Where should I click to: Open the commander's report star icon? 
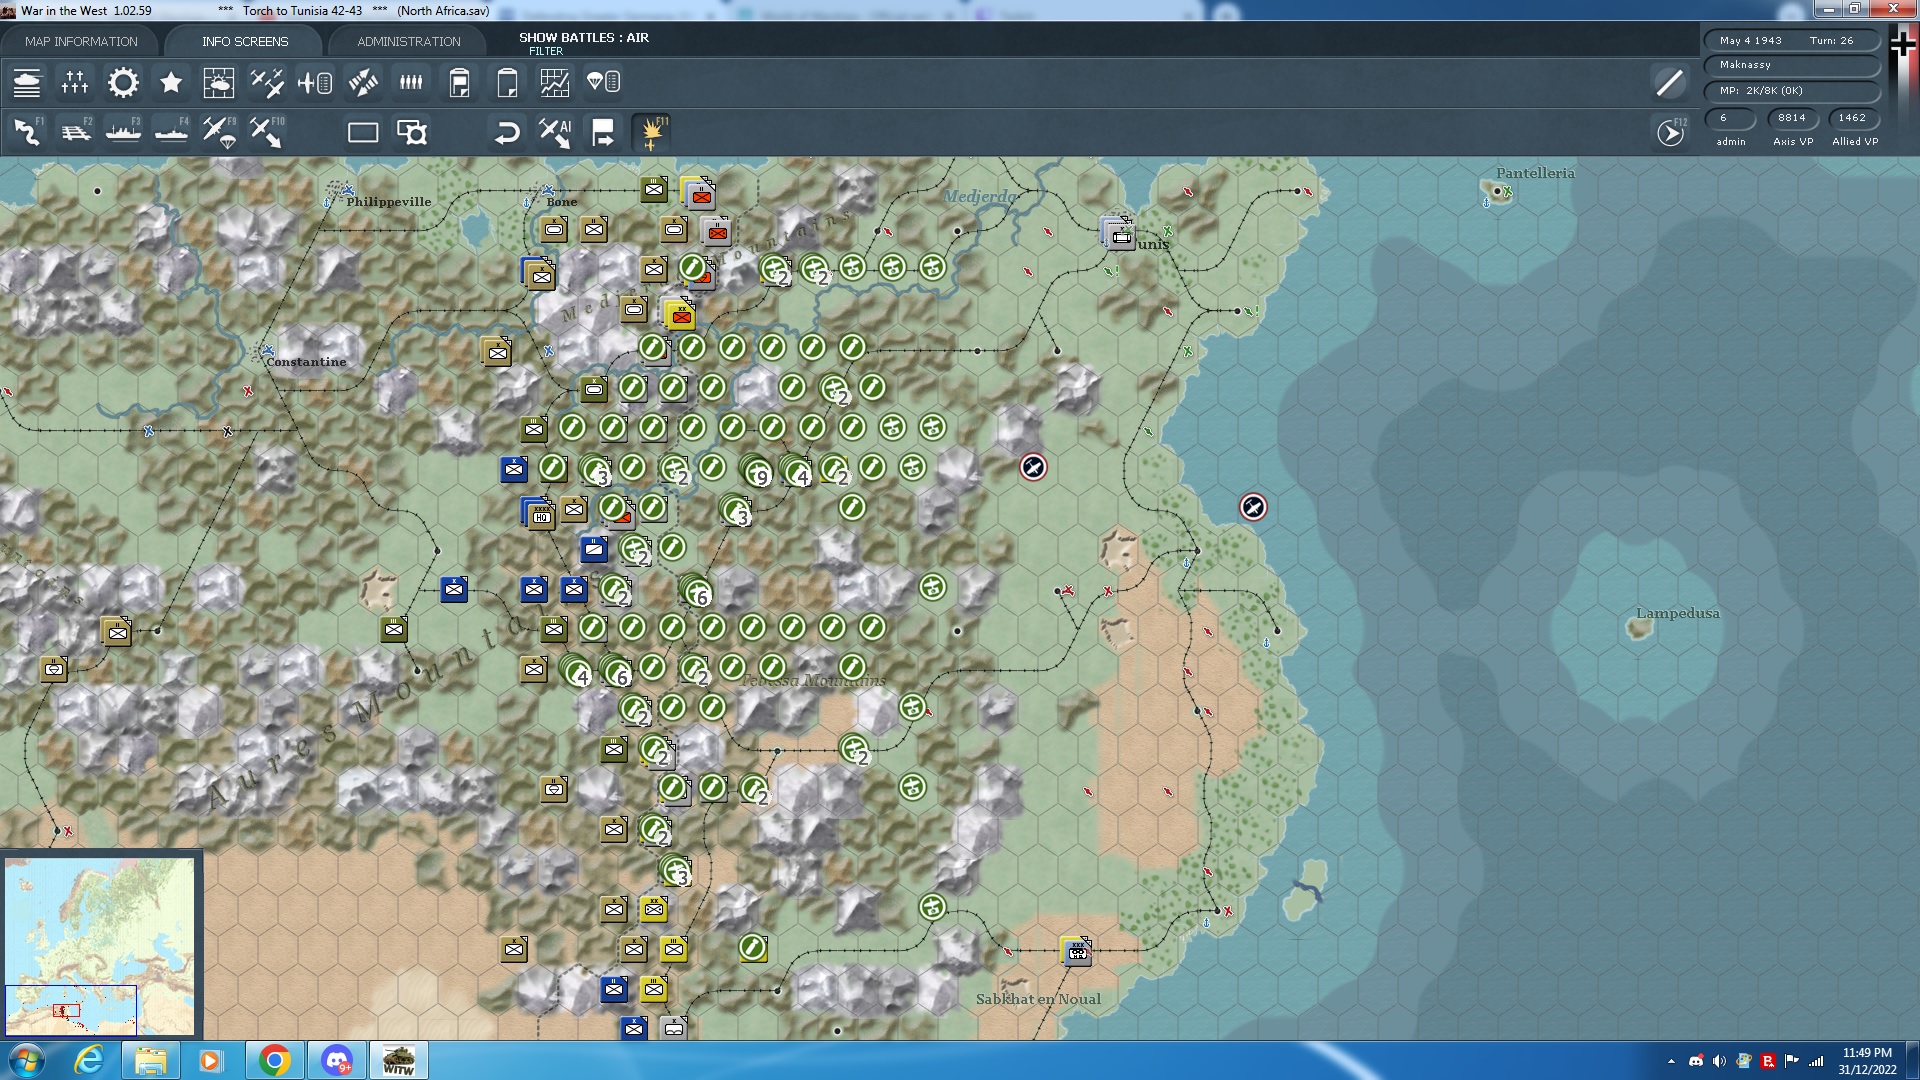(x=170, y=82)
